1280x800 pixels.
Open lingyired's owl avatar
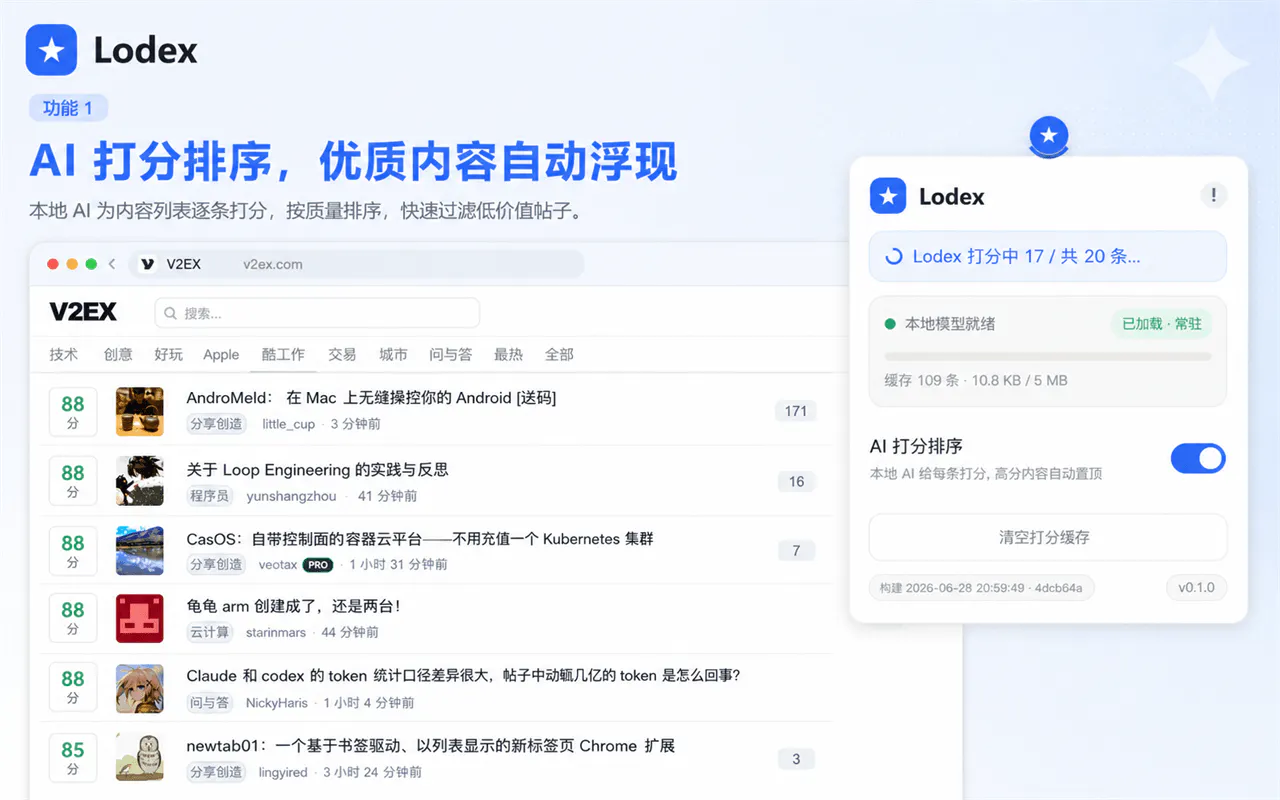140,757
